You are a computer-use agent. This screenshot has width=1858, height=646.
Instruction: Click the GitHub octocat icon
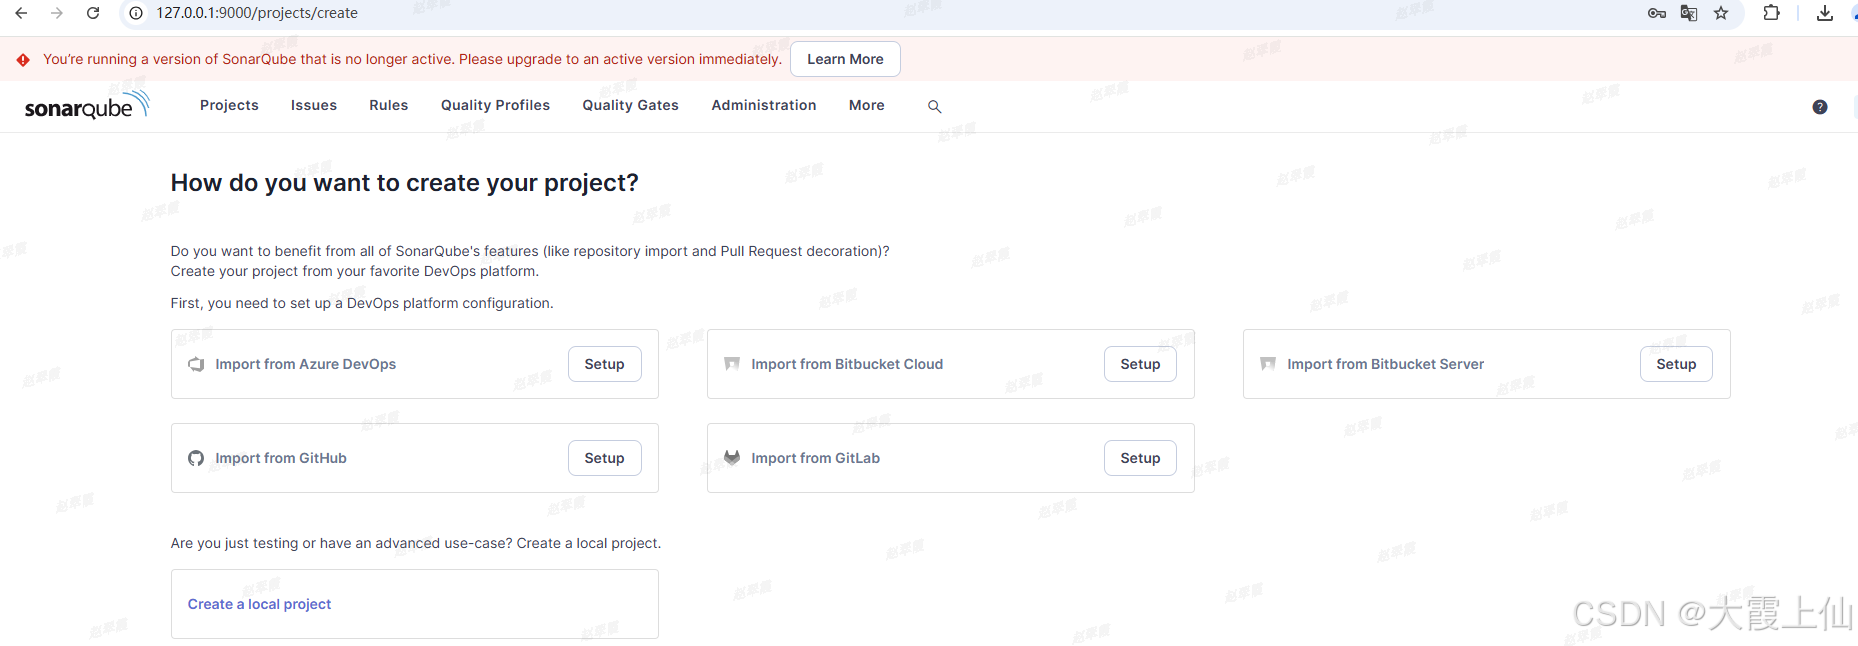(x=196, y=458)
